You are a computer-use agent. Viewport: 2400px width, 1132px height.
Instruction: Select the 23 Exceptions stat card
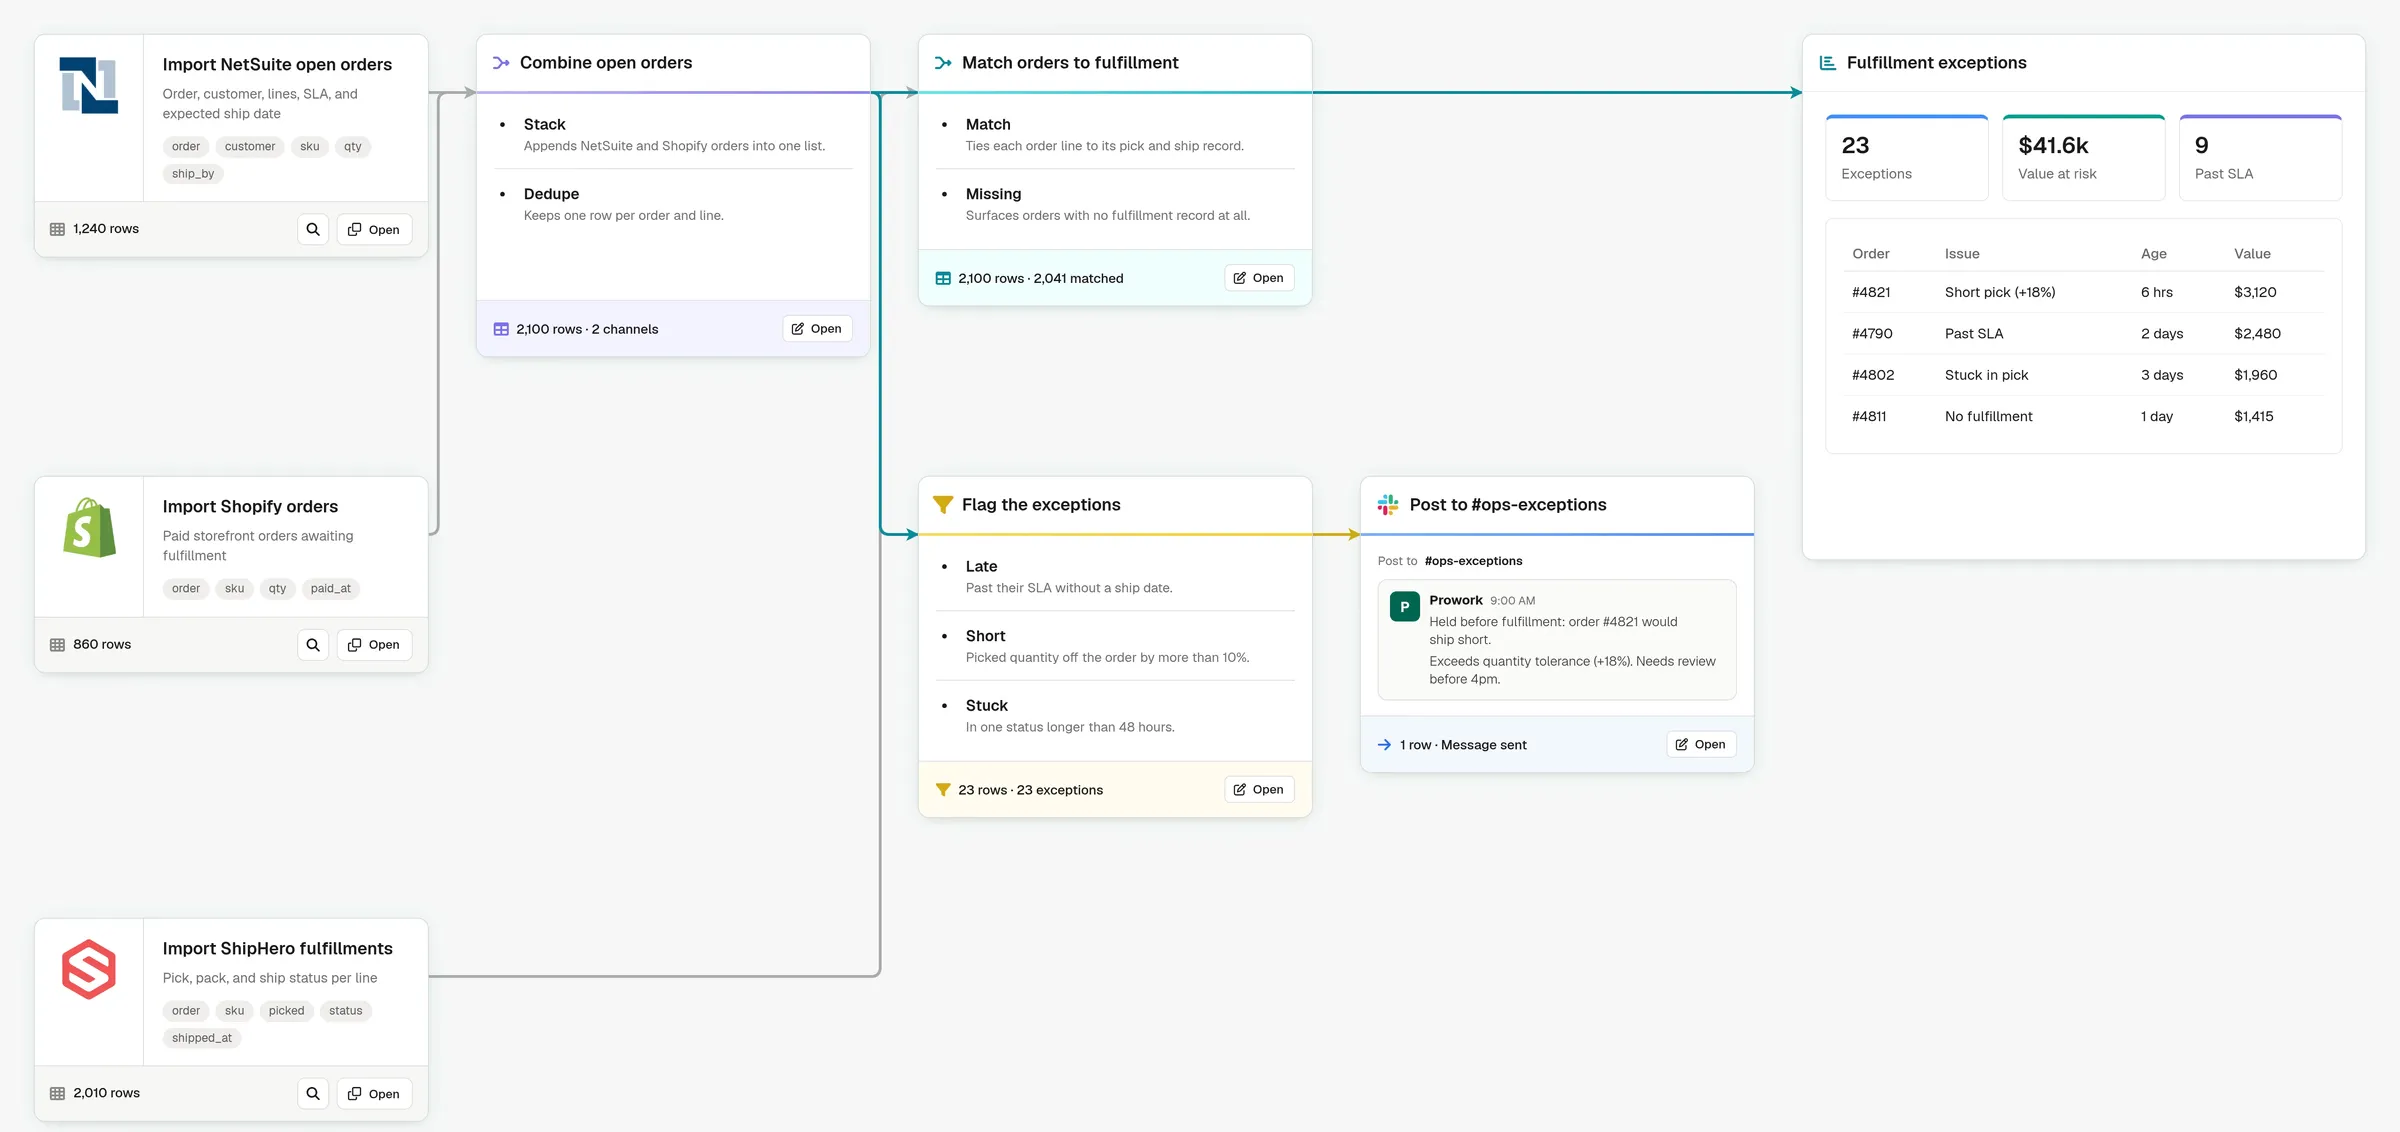pyautogui.click(x=1907, y=158)
